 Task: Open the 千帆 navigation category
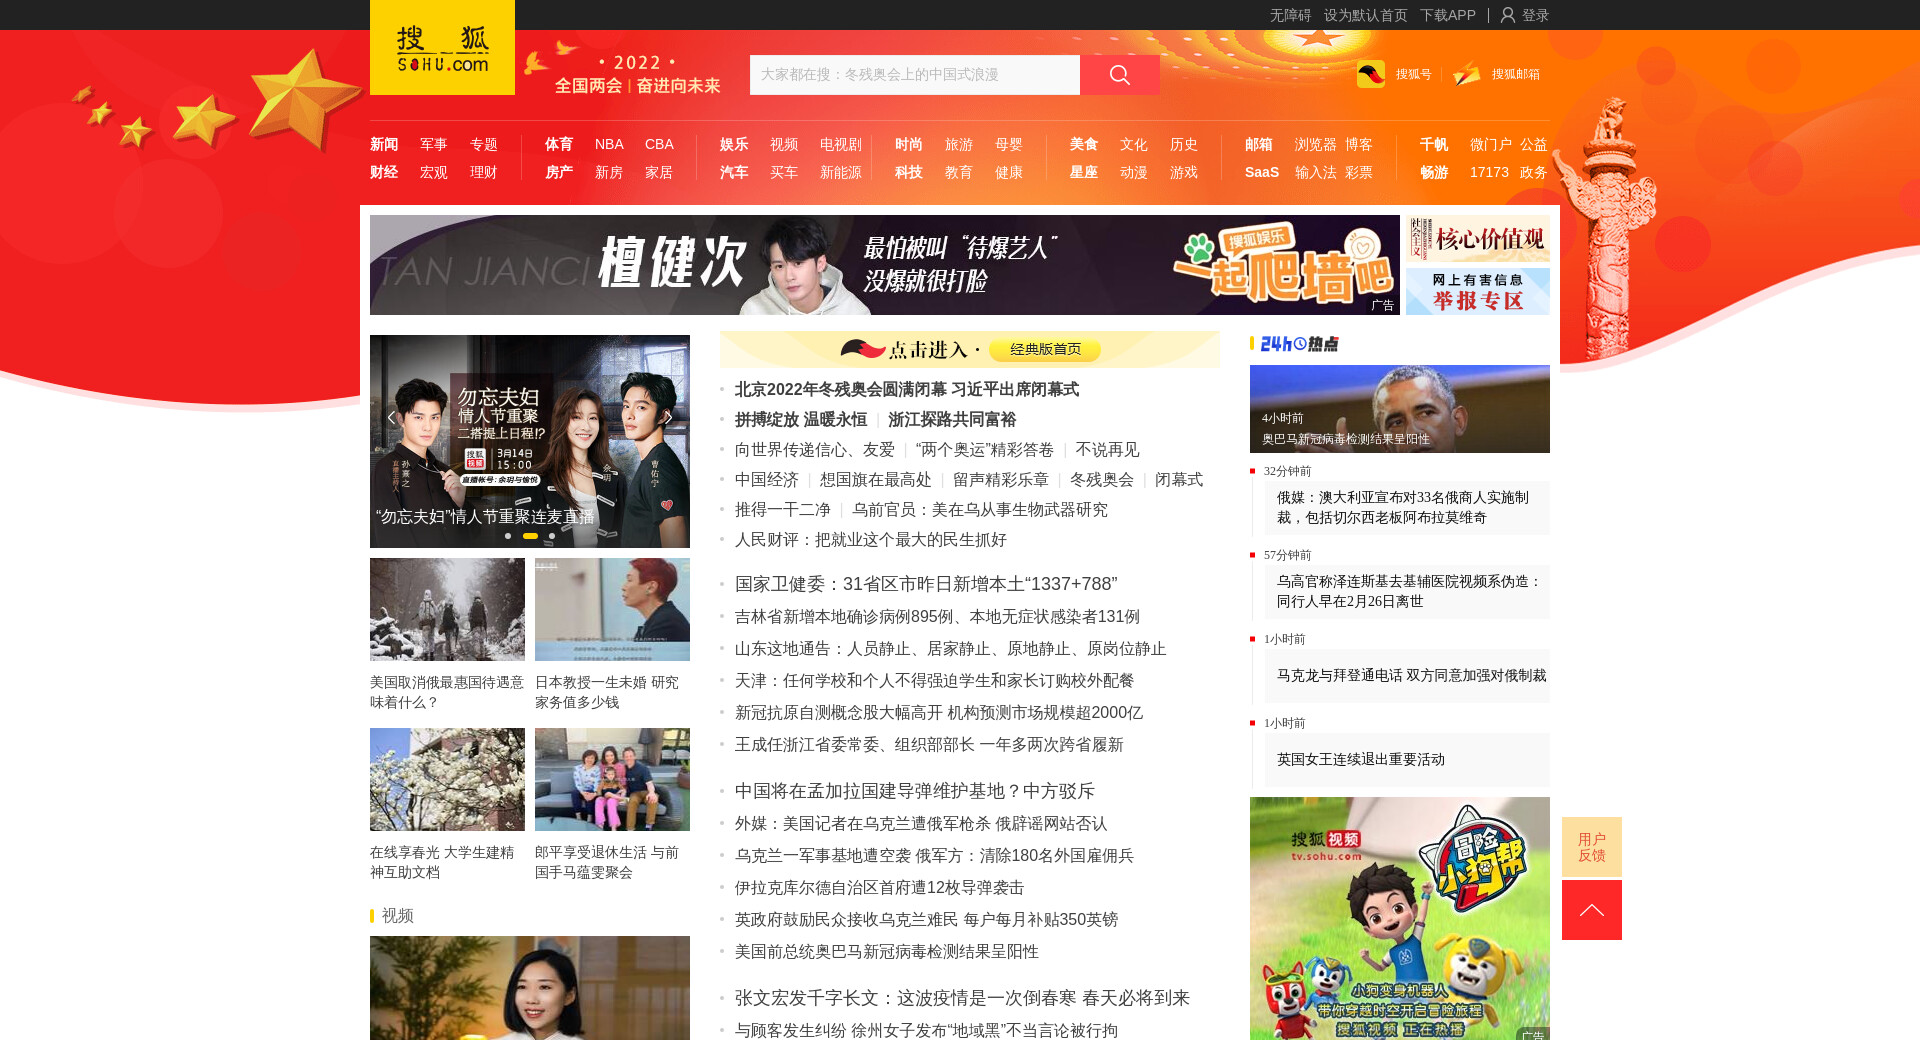1434,144
